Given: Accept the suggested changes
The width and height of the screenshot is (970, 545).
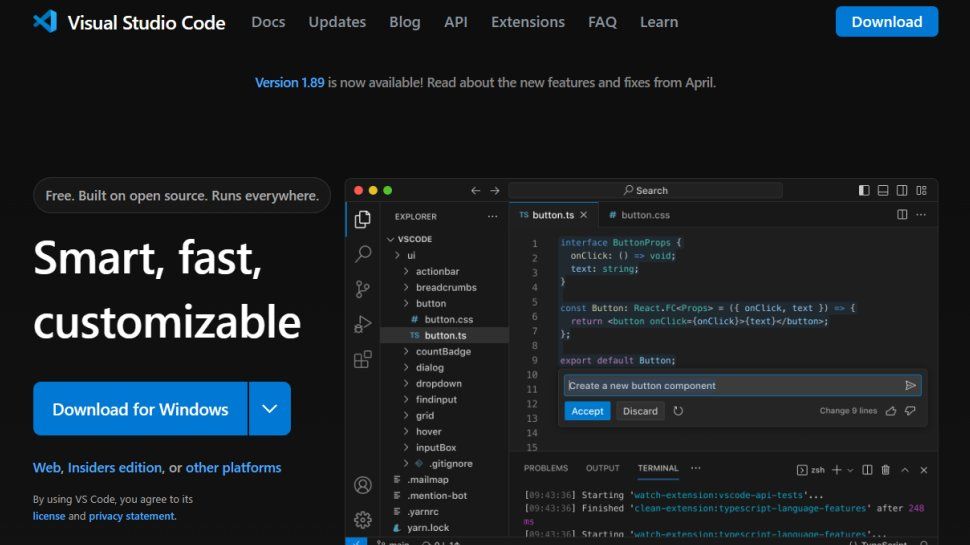Looking at the screenshot, I should (587, 411).
